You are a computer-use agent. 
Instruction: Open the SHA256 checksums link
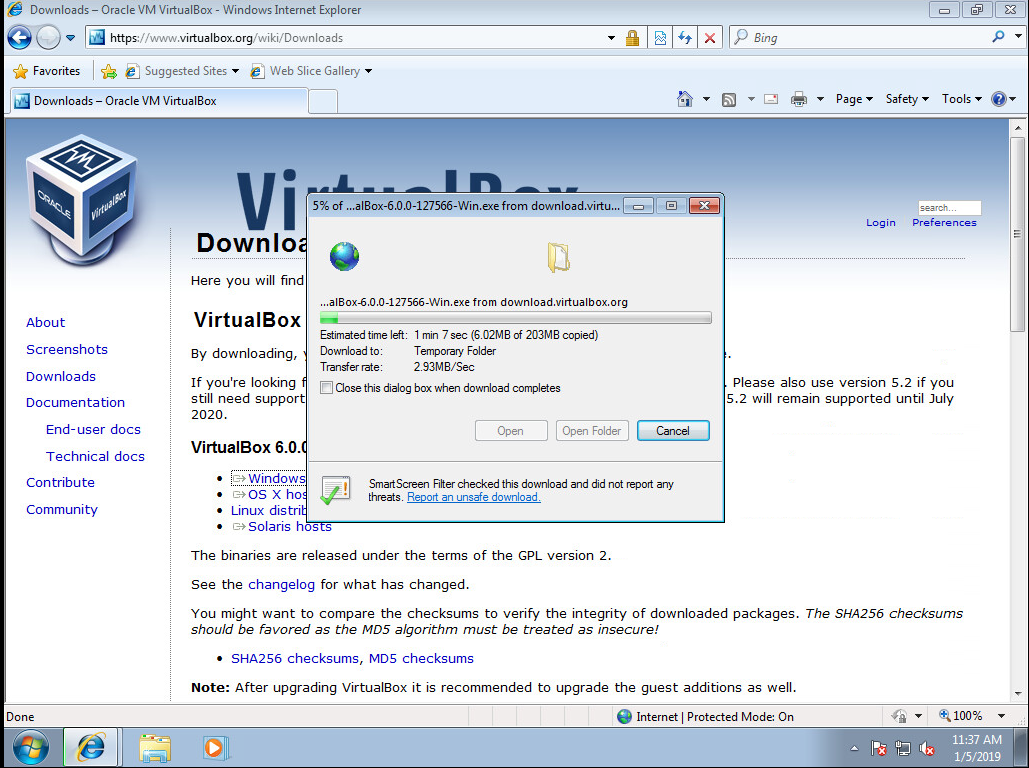tap(295, 658)
